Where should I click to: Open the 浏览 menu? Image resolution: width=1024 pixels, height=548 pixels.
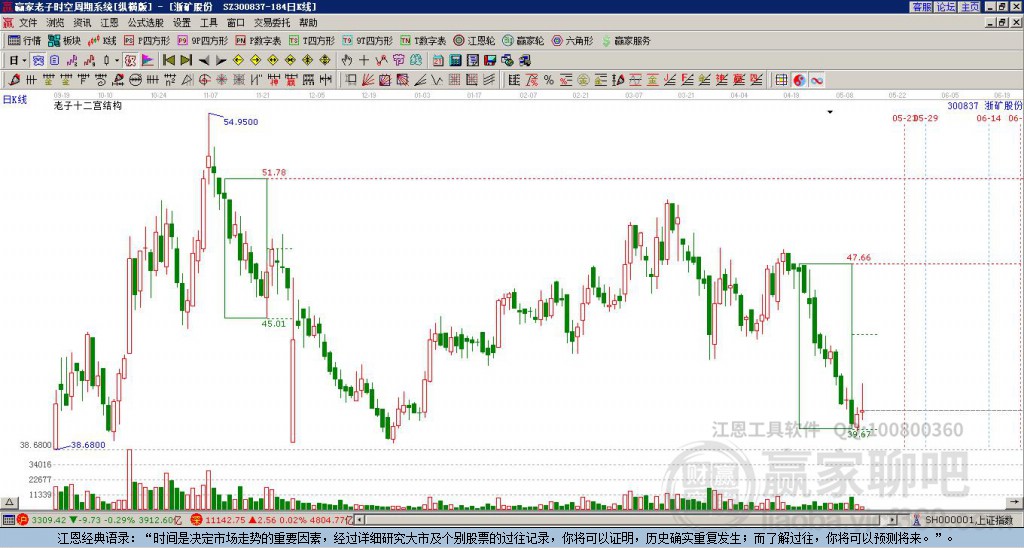click(56, 23)
